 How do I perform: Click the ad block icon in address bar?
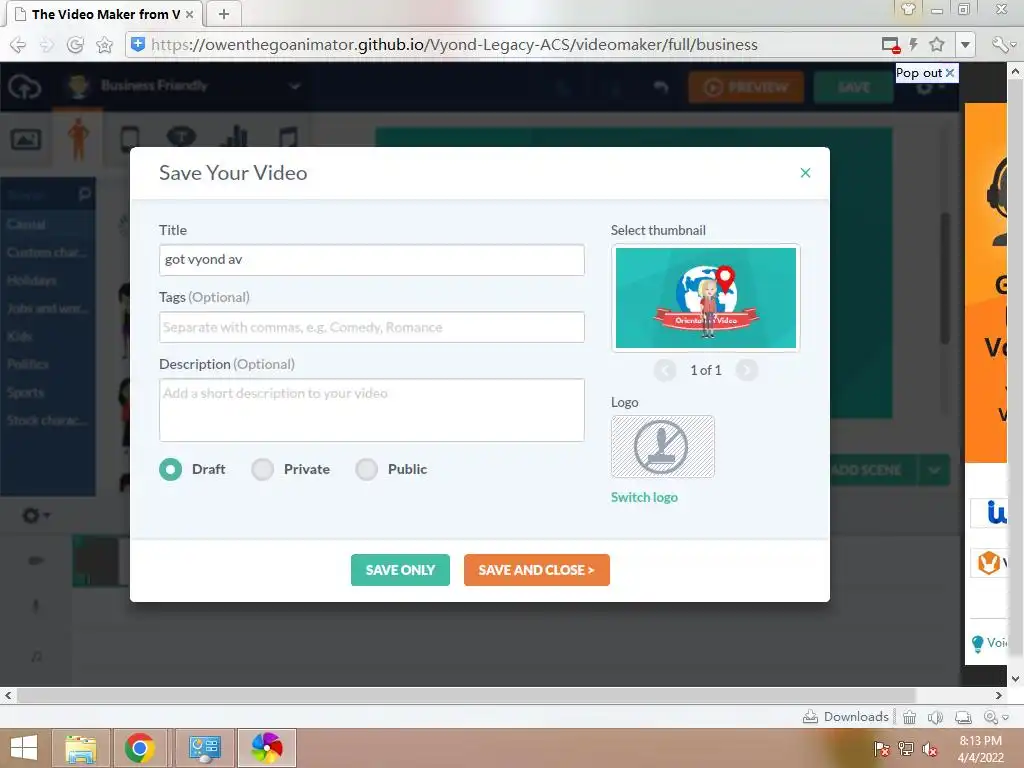coord(891,44)
